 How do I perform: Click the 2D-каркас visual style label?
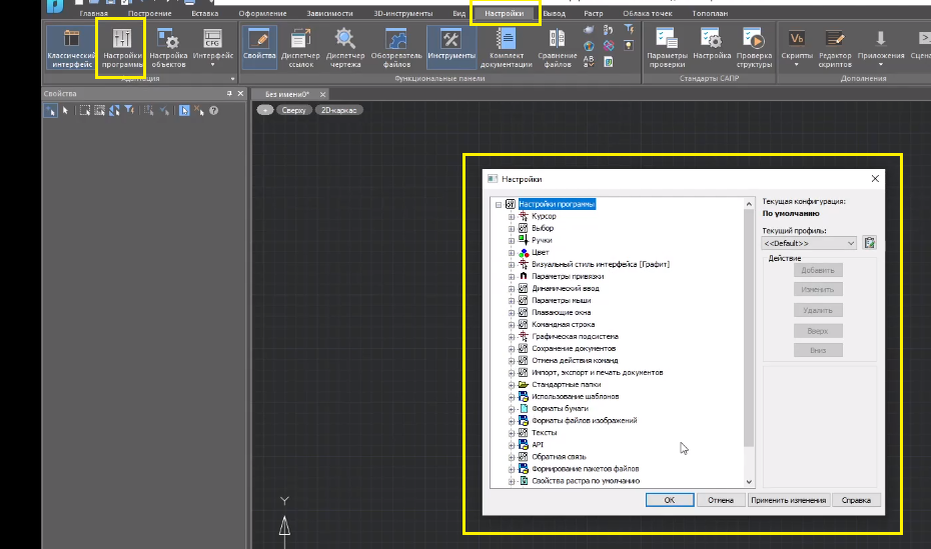(x=338, y=110)
